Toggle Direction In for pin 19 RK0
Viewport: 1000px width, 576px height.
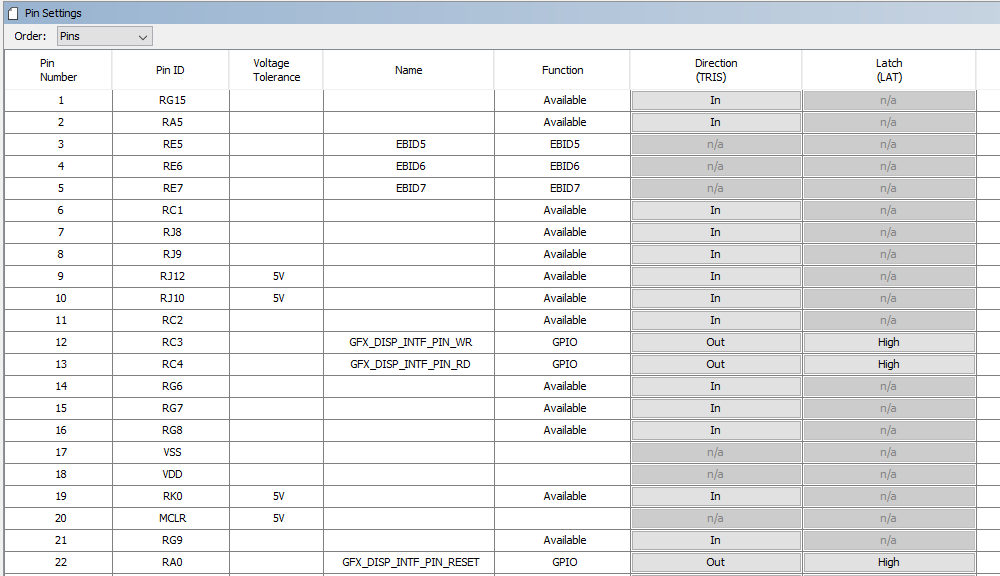[716, 496]
